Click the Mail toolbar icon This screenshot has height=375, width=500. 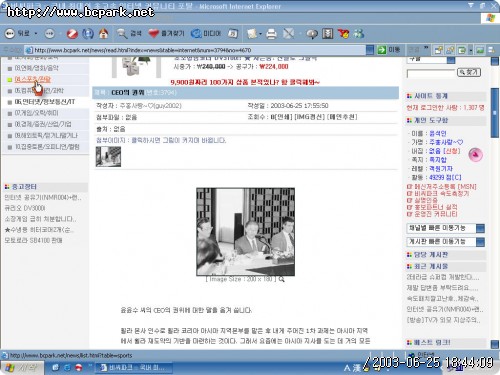coord(252,33)
